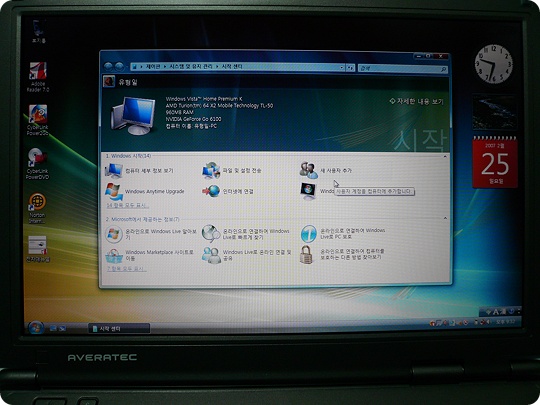Viewport: 540px width, 405px height.
Task: Click the padlock protect computer icon
Action: (x=306, y=255)
